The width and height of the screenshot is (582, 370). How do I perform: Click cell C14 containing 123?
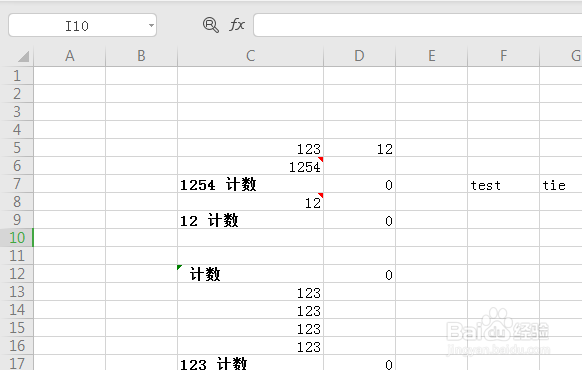(x=251, y=310)
